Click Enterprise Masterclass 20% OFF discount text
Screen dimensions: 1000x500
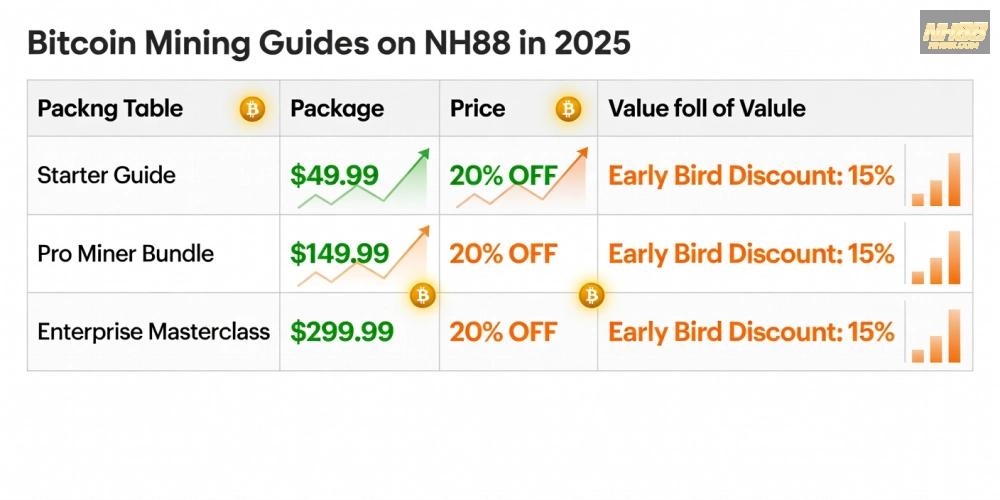click(503, 332)
